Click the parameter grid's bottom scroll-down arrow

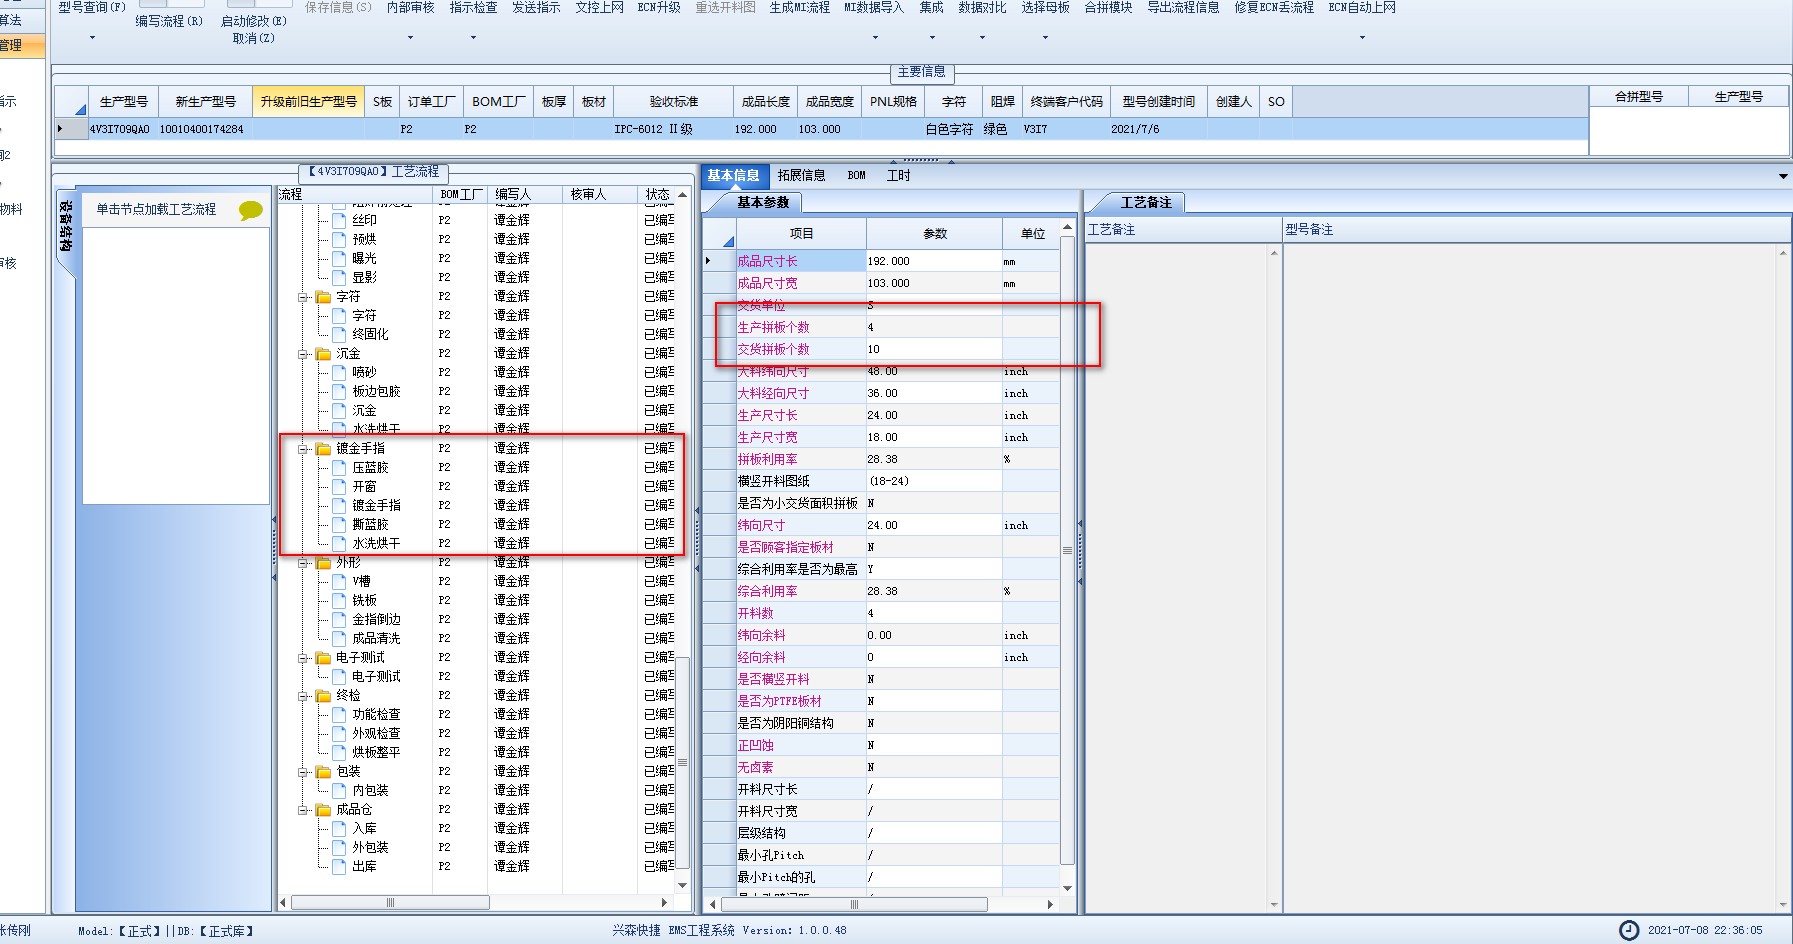(x=1067, y=888)
